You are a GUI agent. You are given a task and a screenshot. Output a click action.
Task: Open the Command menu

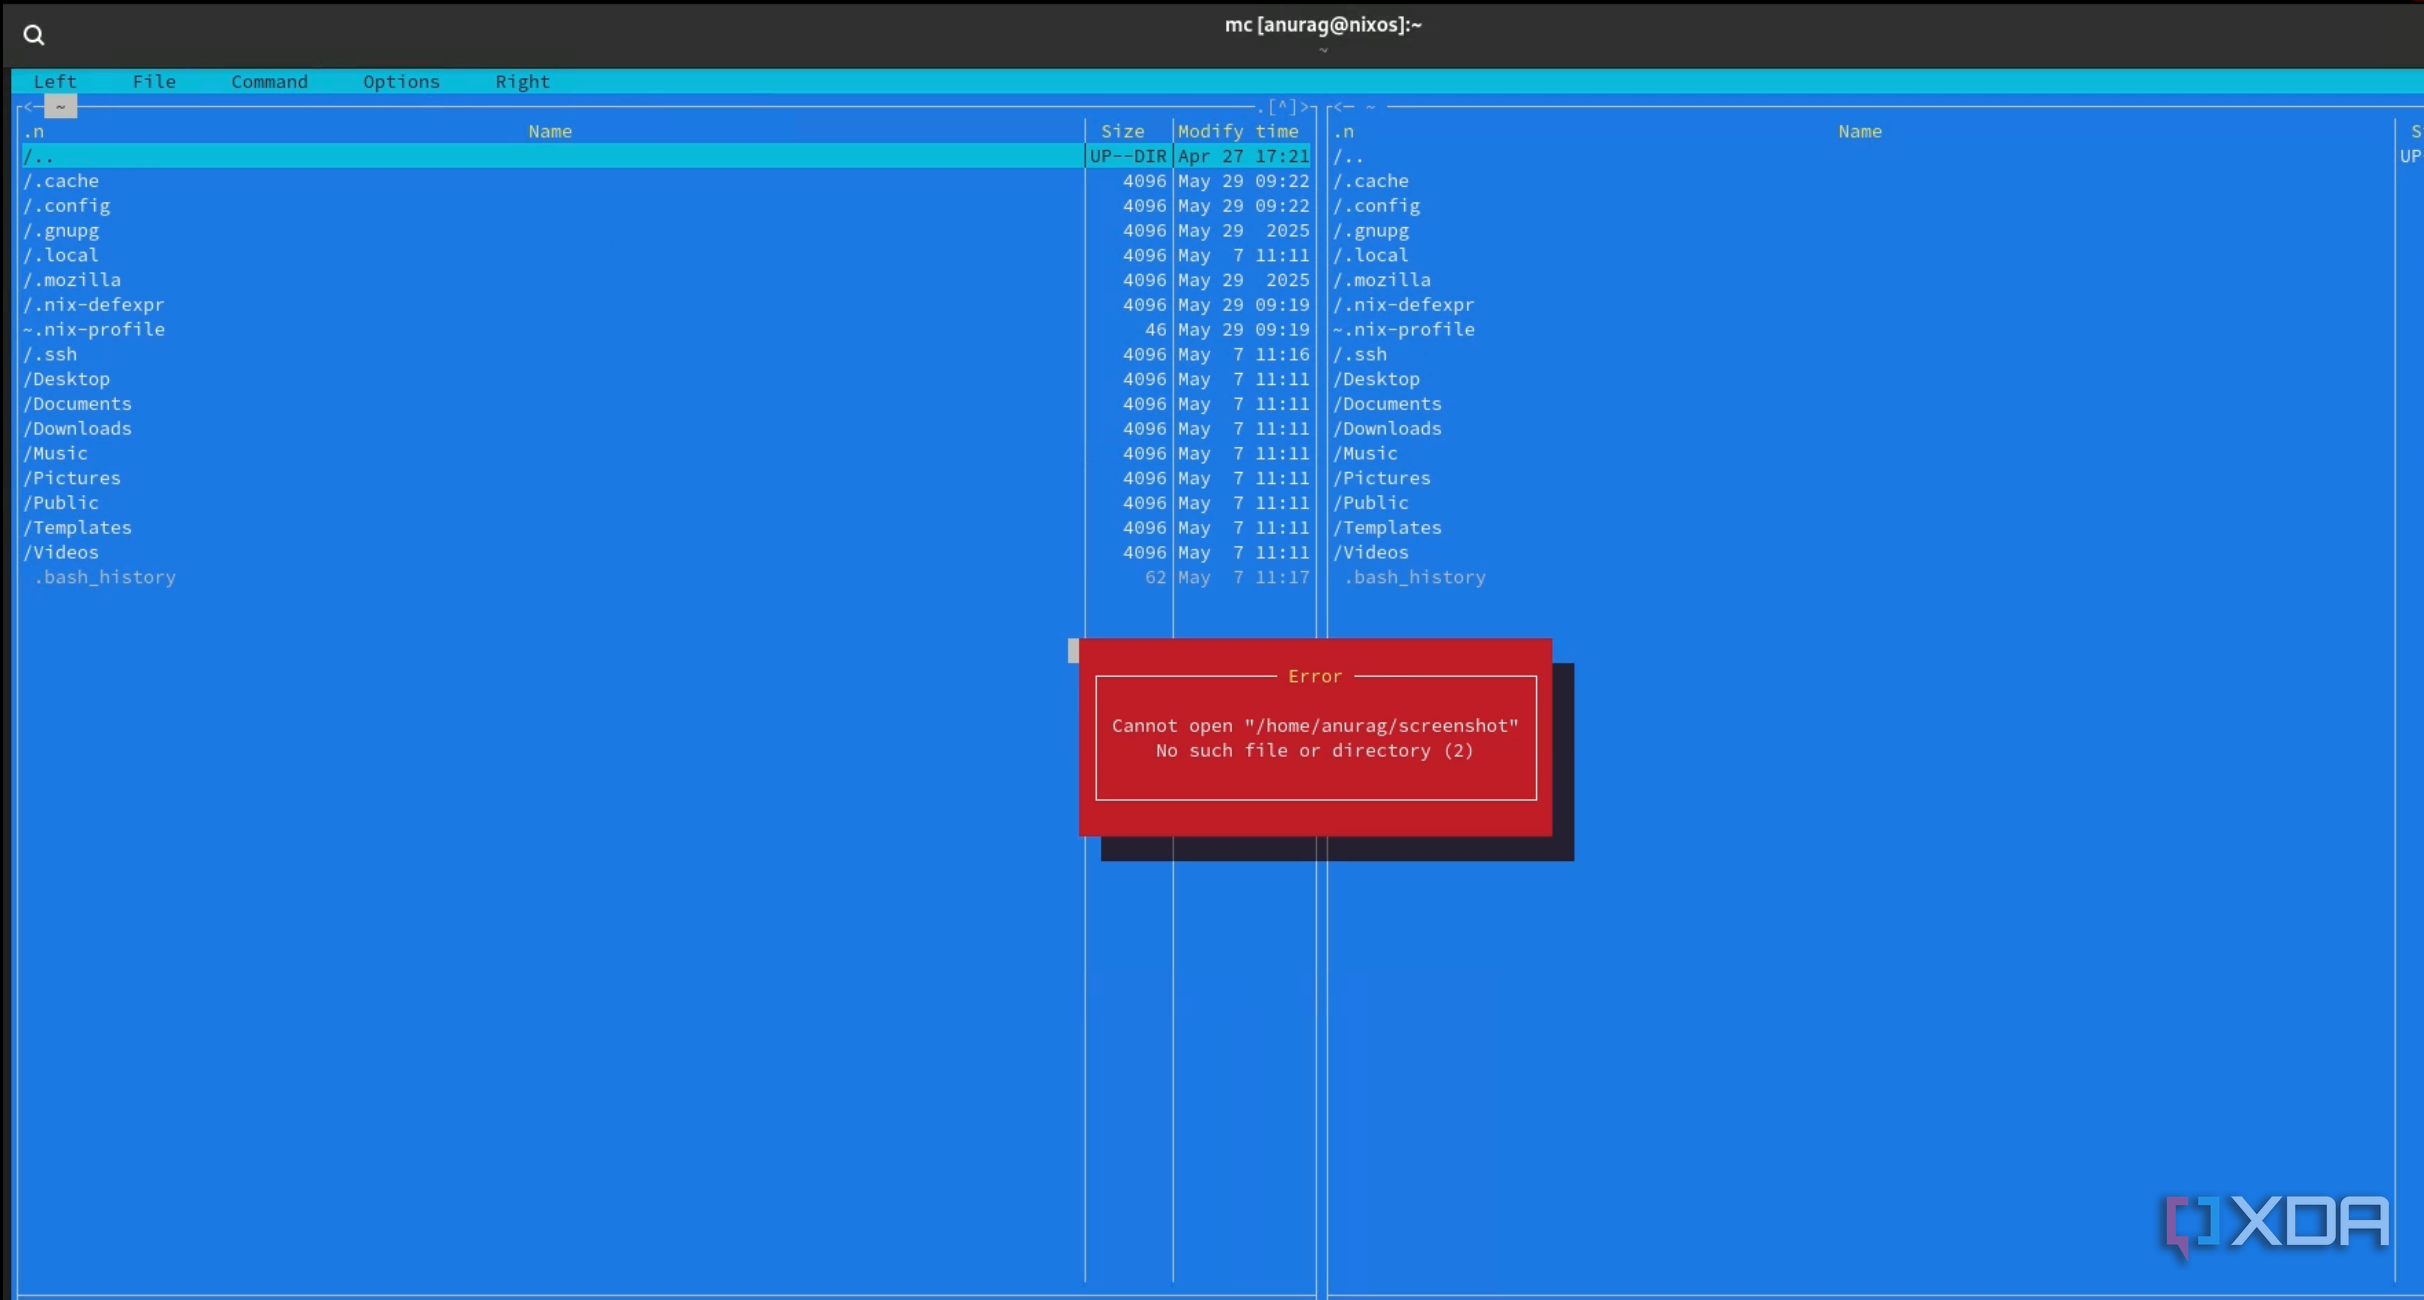(270, 82)
